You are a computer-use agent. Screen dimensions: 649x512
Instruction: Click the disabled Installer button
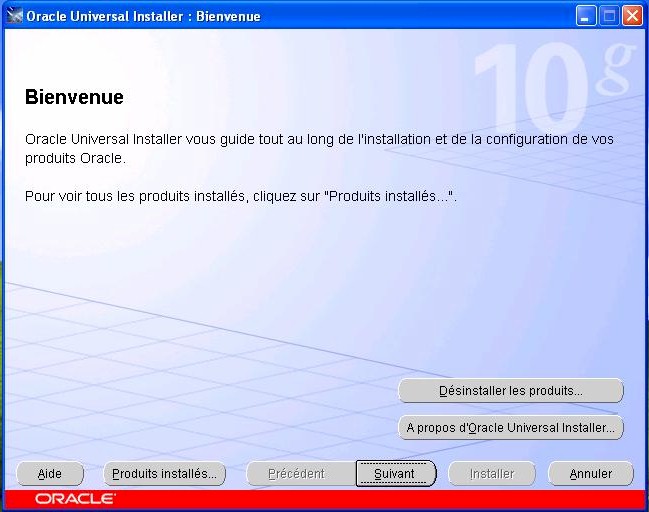(492, 474)
